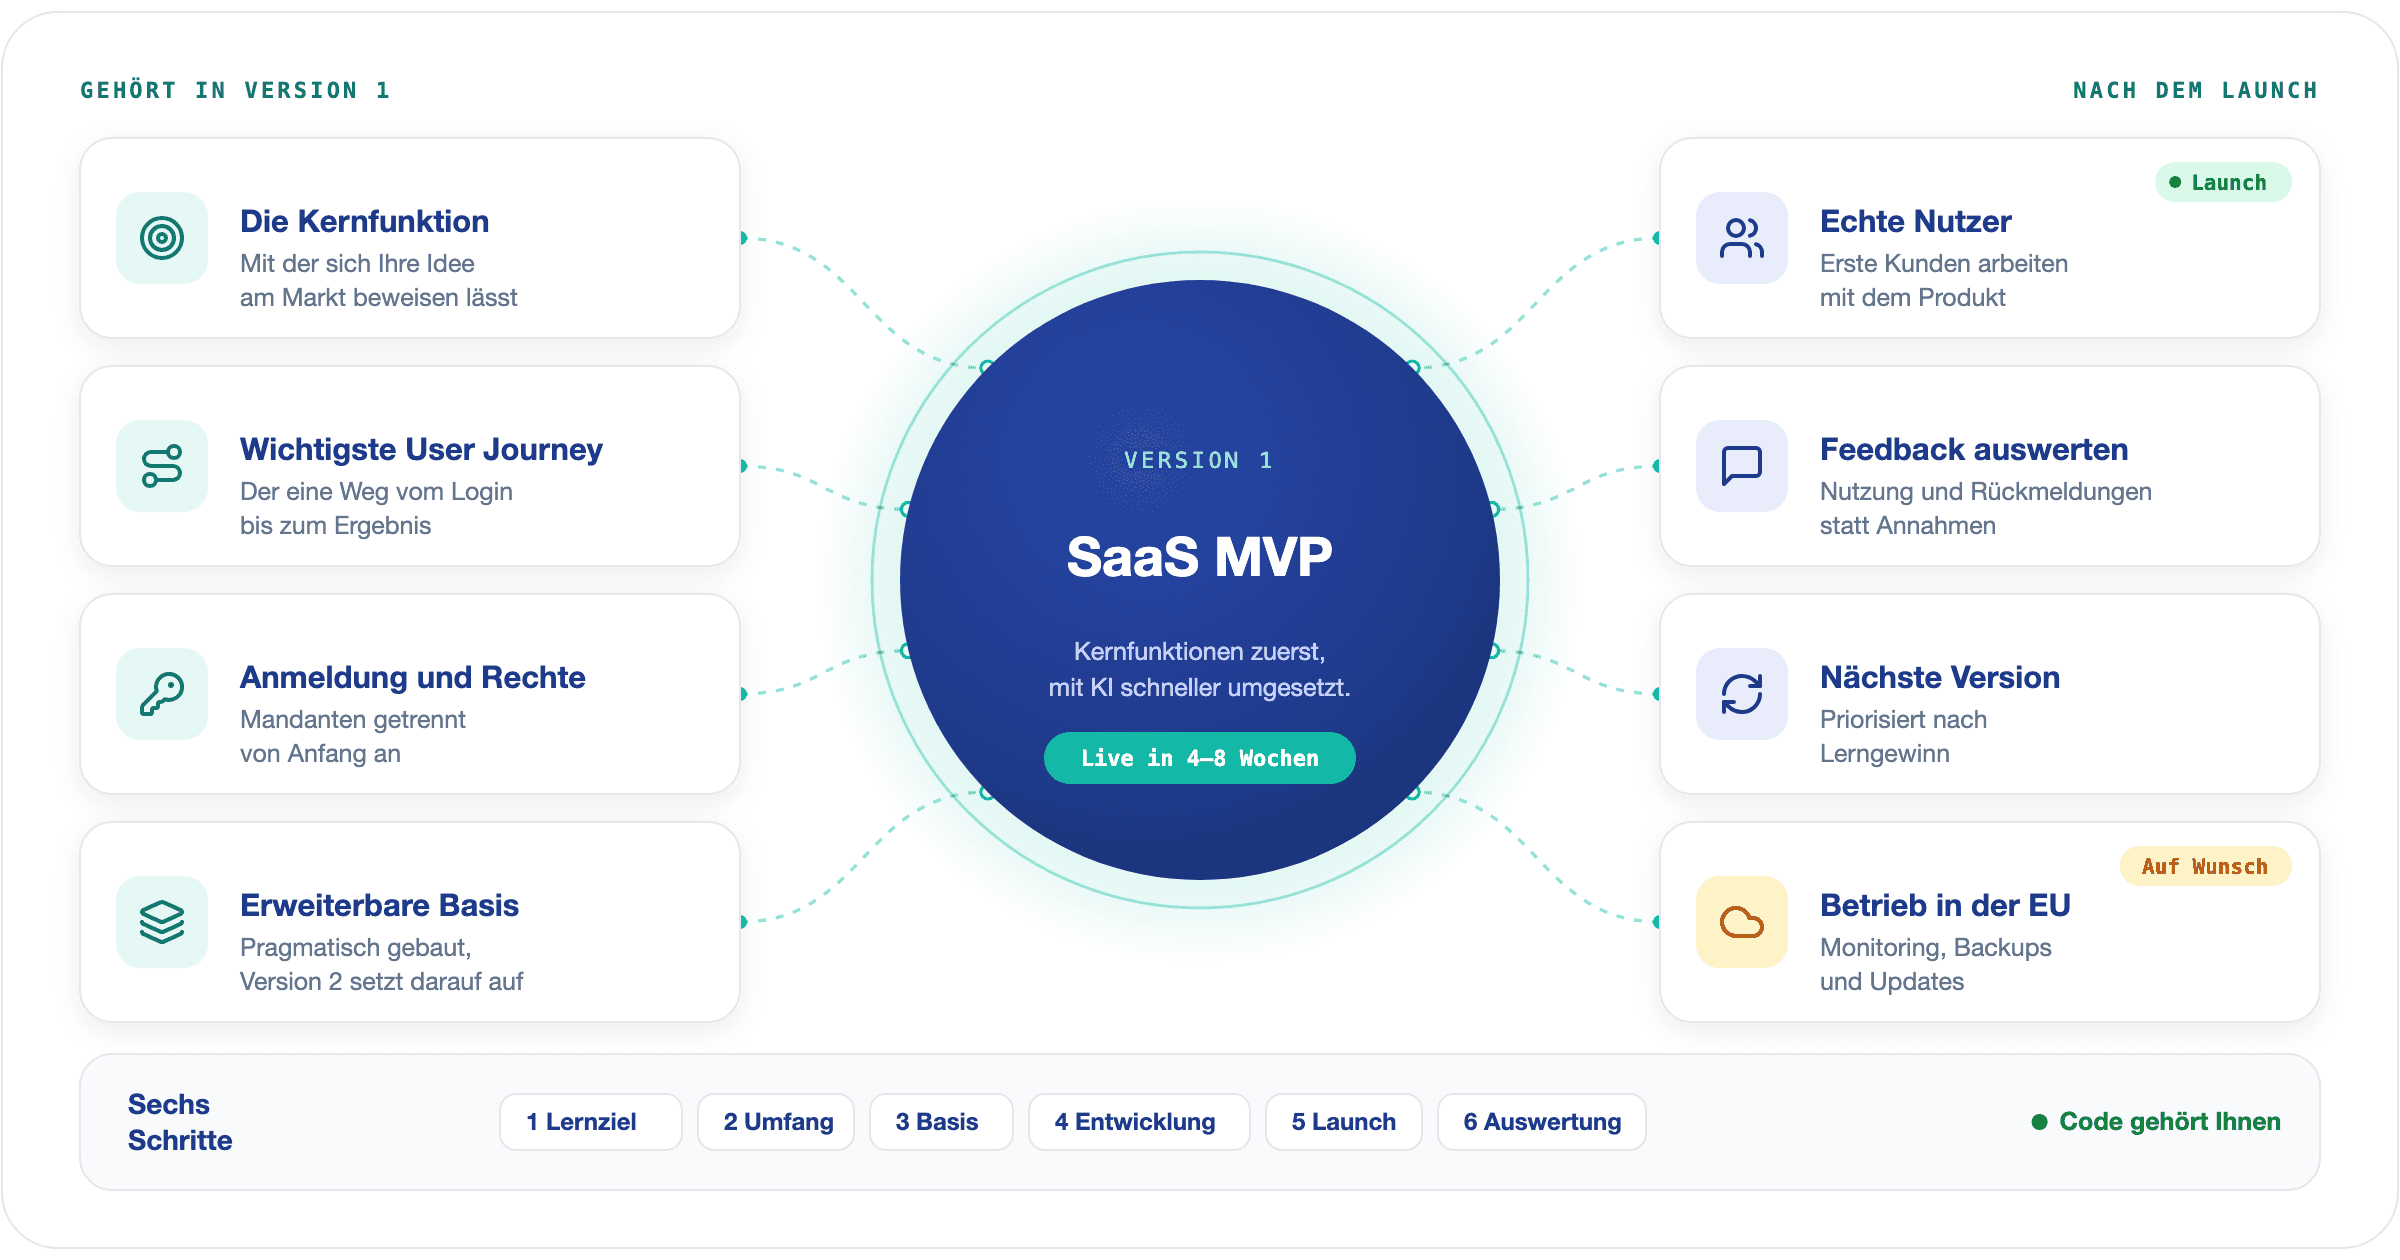Click the refresh icon beside Nächste Version
This screenshot has height=1260, width=2400.
[x=1742, y=694]
